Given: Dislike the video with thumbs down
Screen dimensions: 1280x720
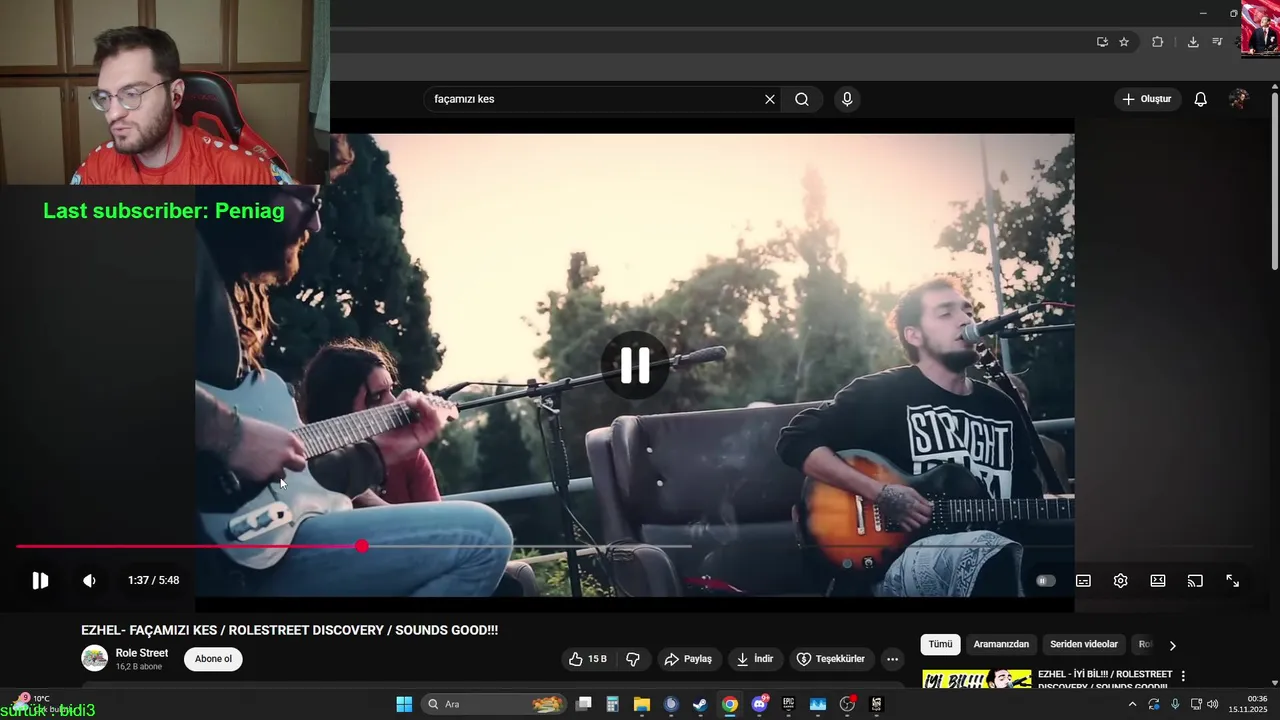Looking at the screenshot, I should (x=633, y=659).
